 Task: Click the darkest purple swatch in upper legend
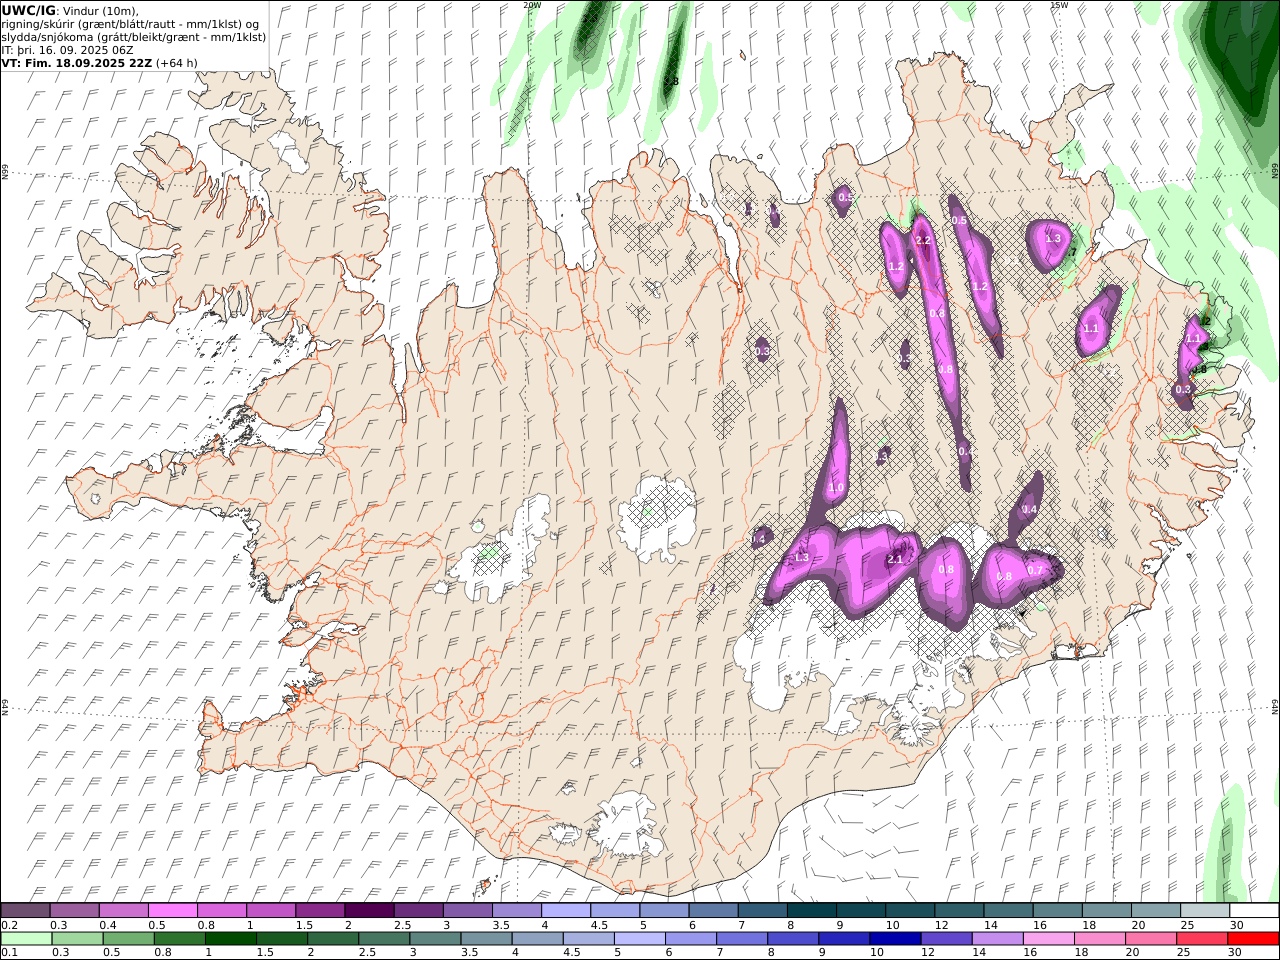click(369, 911)
